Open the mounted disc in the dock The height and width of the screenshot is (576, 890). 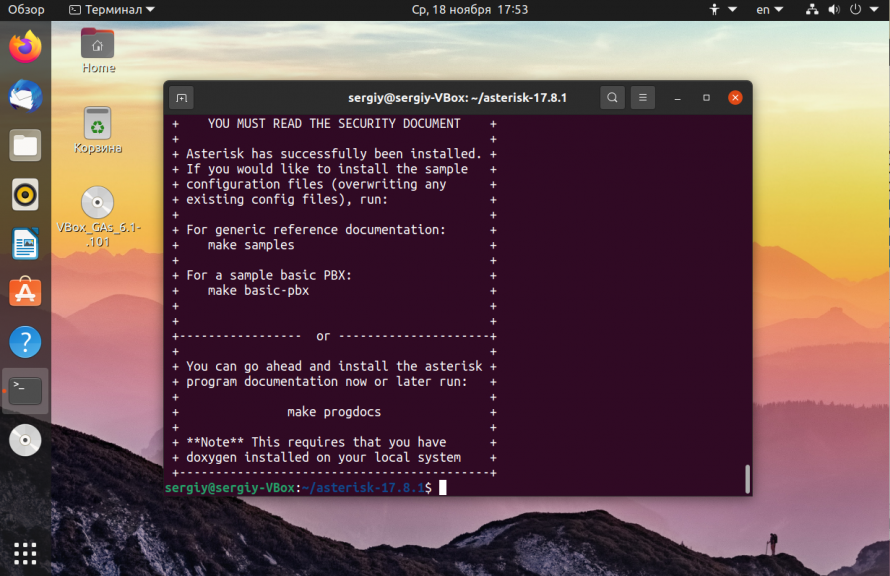[x=25, y=440]
